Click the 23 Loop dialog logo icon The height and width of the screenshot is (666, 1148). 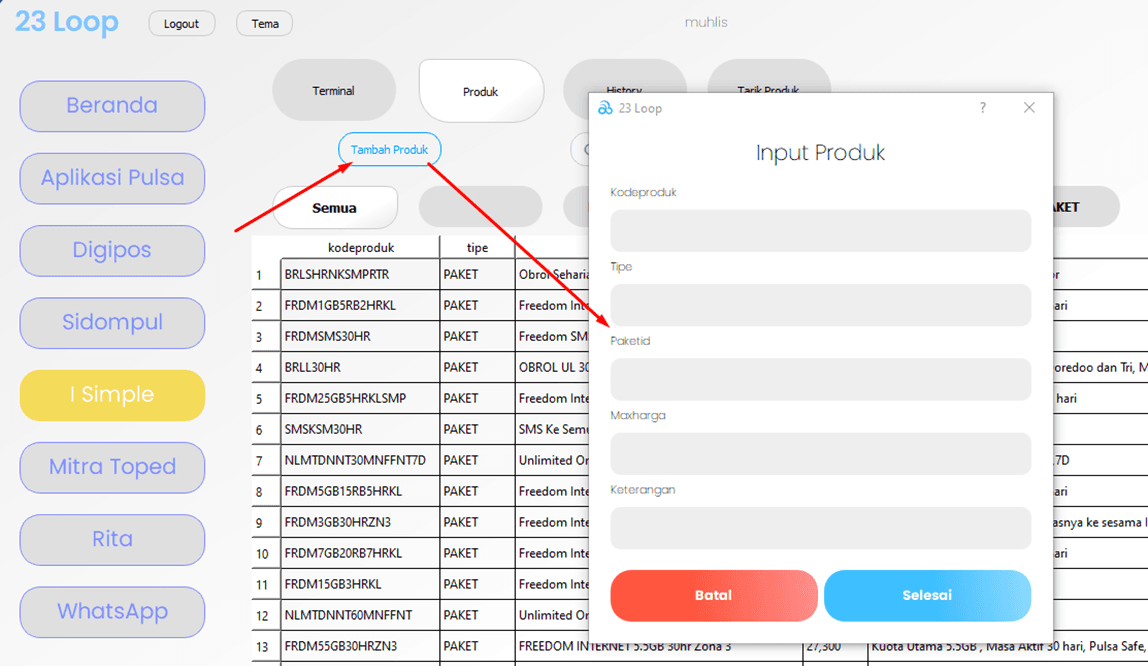pyautogui.click(x=605, y=108)
